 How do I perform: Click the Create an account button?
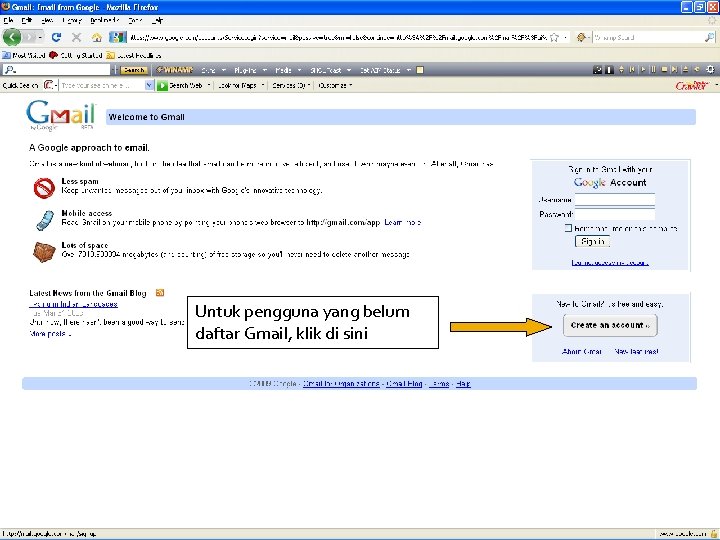coord(610,325)
